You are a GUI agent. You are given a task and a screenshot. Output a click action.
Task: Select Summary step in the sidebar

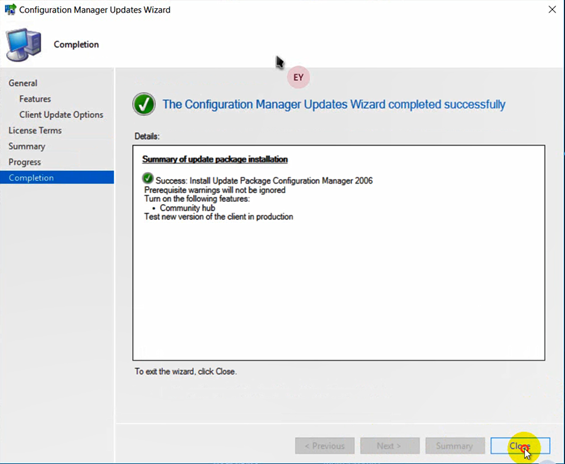click(27, 146)
